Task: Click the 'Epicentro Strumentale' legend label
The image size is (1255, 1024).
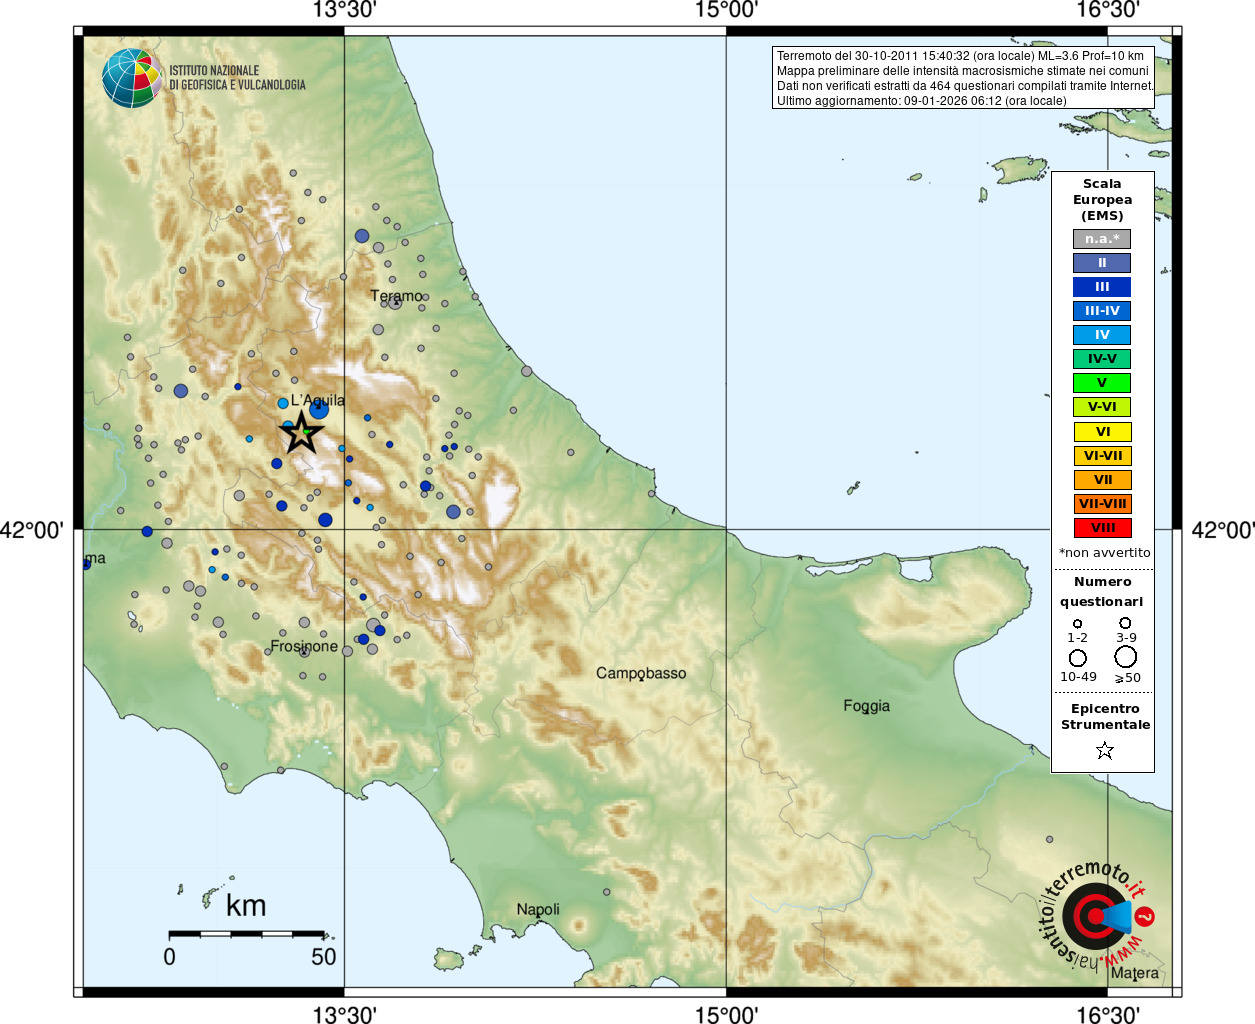Action: click(1105, 717)
